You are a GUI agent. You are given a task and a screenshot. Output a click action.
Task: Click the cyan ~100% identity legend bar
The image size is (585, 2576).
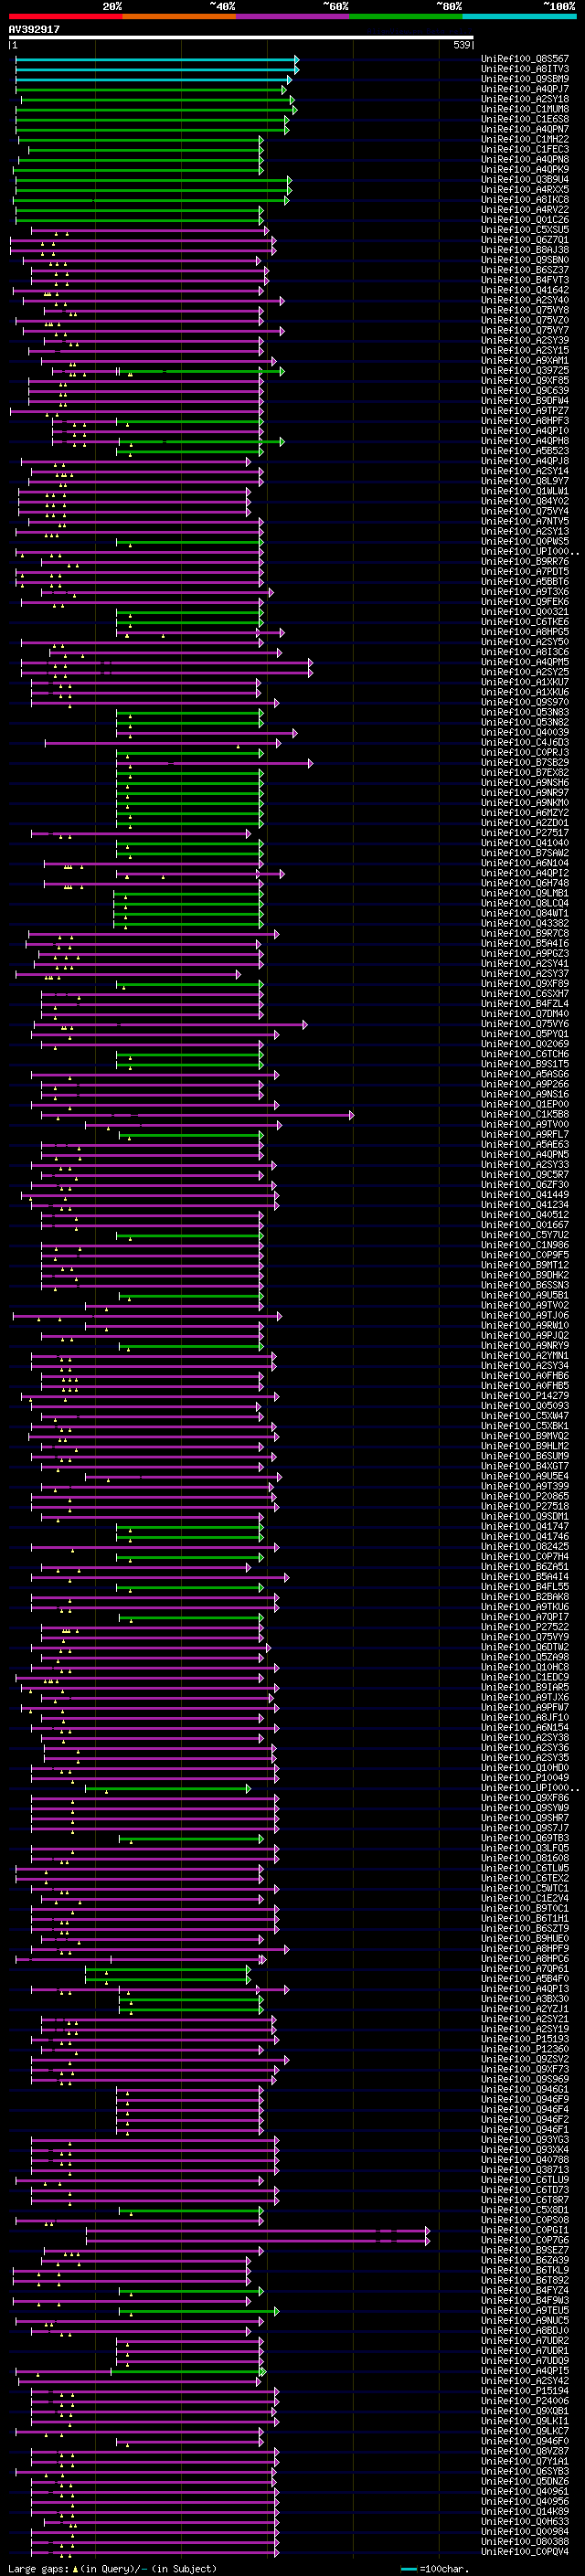(x=519, y=16)
